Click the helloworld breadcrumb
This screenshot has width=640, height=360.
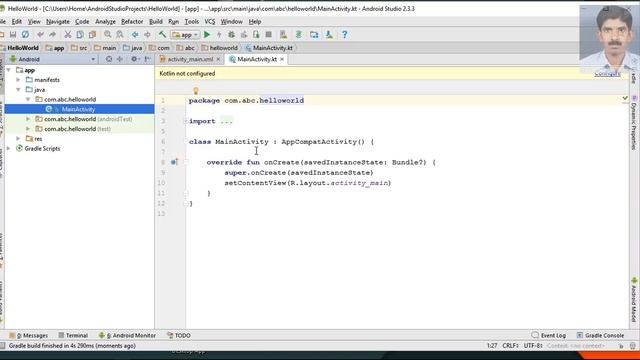pyautogui.click(x=220, y=48)
